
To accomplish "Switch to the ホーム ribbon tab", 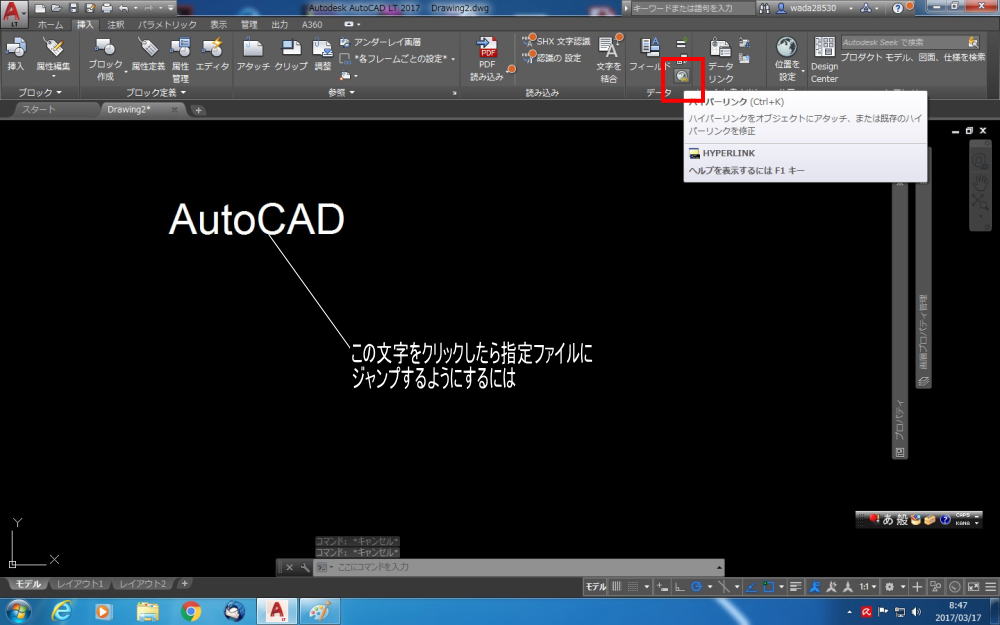I will pyautogui.click(x=50, y=25).
